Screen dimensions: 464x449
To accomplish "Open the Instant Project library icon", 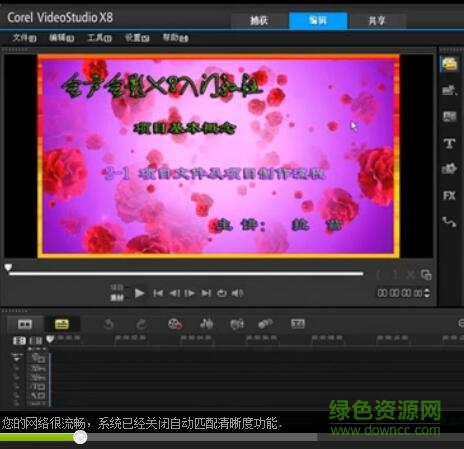I will pyautogui.click(x=449, y=90).
